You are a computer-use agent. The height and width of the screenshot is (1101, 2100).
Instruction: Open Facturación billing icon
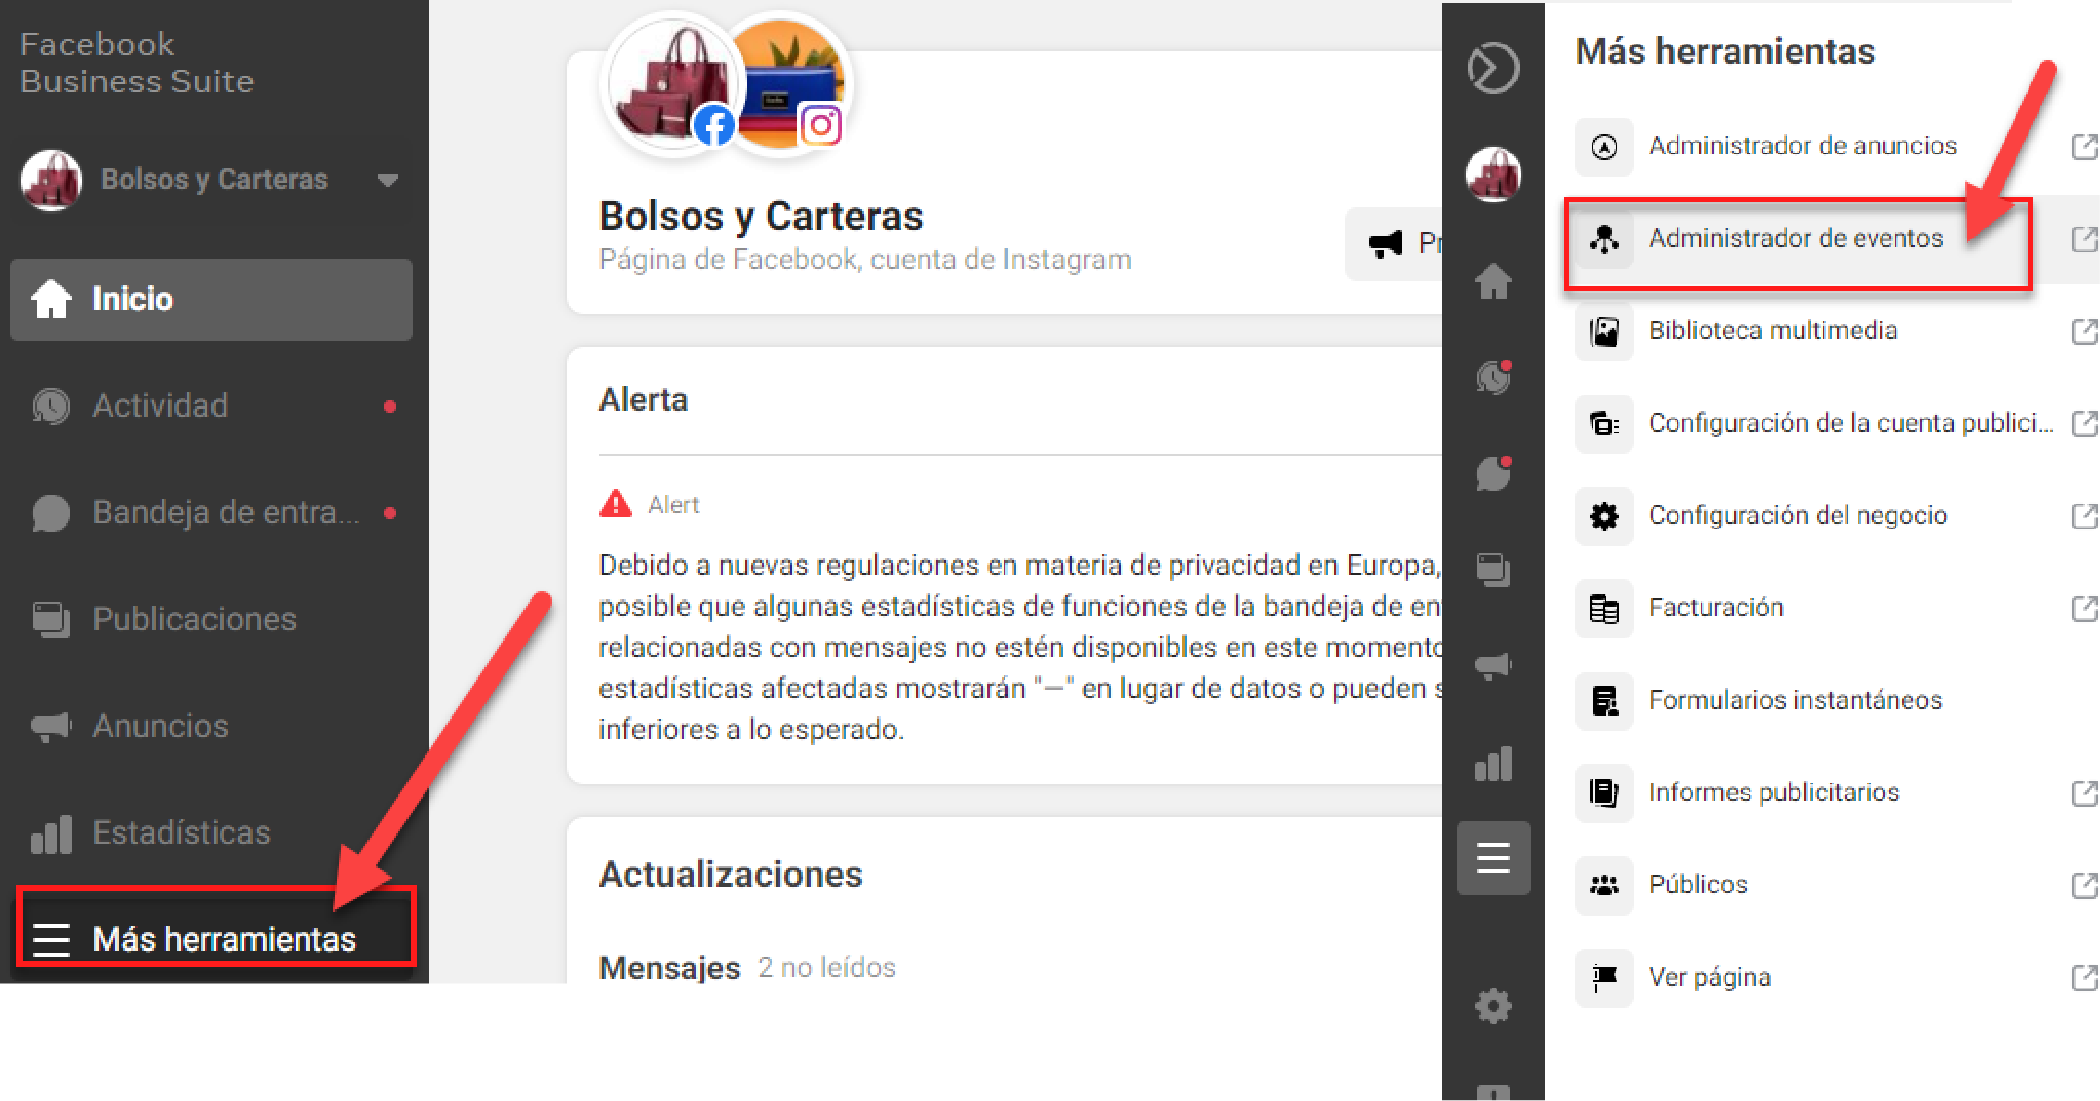click(x=1604, y=608)
